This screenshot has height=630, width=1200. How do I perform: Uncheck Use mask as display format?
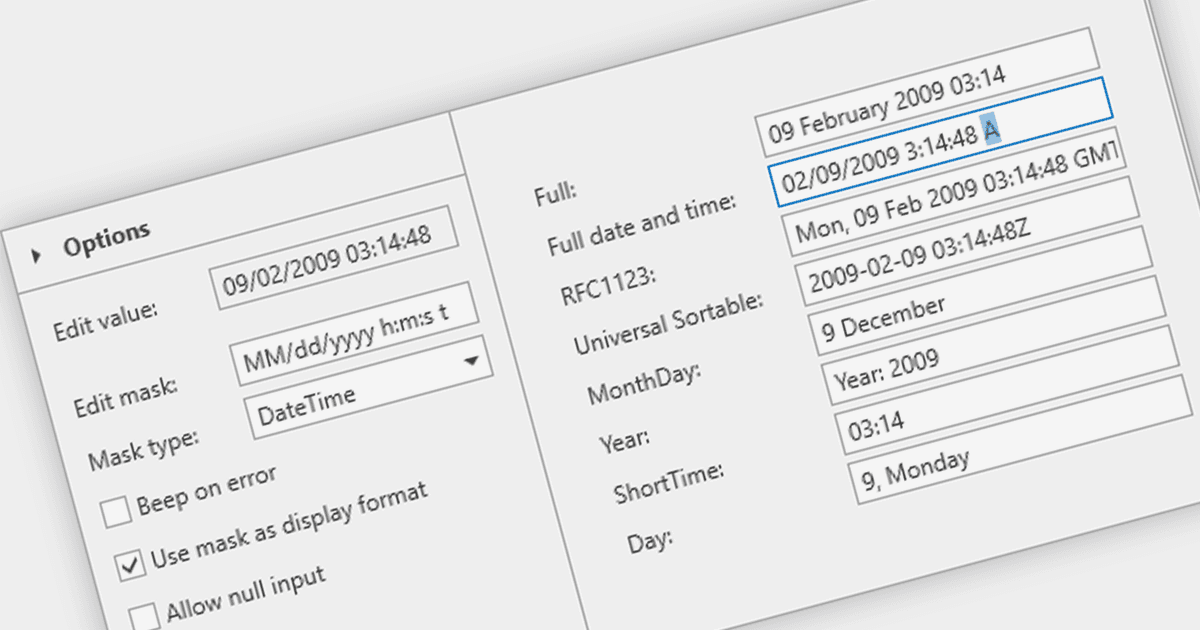(x=131, y=565)
